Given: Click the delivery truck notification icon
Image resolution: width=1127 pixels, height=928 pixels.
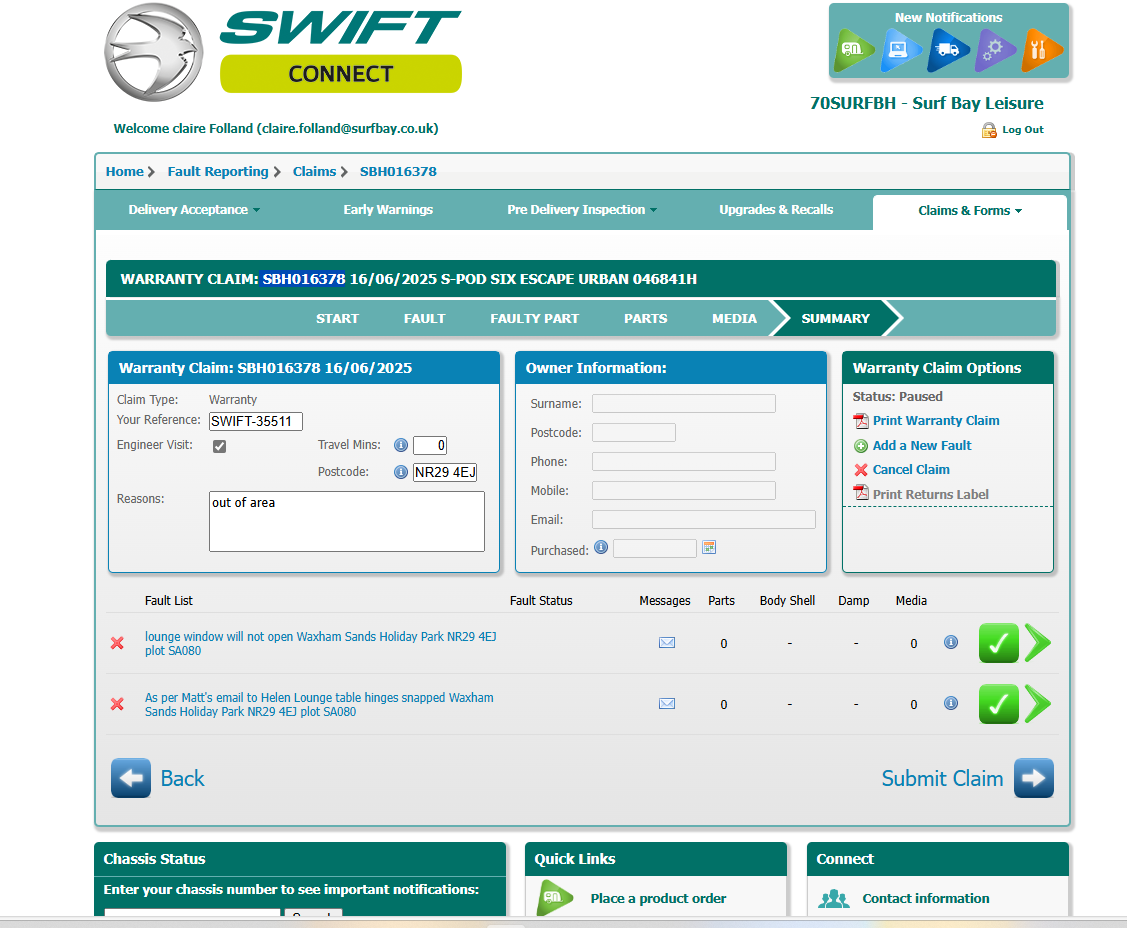Looking at the screenshot, I should 947,50.
